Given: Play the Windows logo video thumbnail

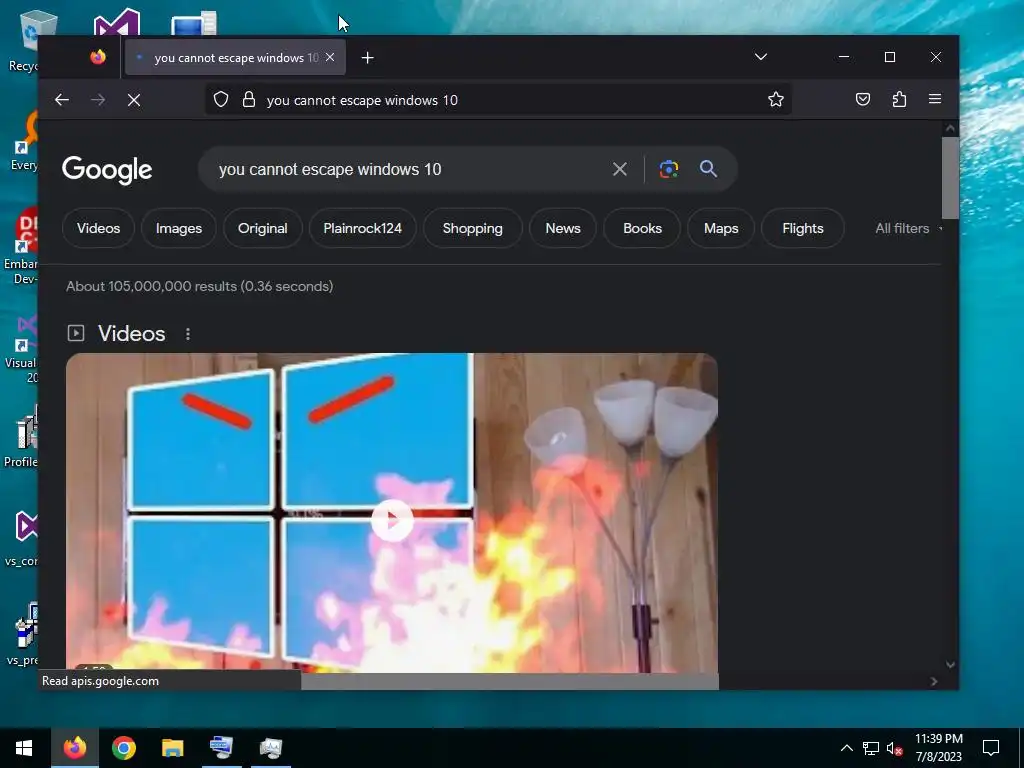Looking at the screenshot, I should click(x=392, y=520).
